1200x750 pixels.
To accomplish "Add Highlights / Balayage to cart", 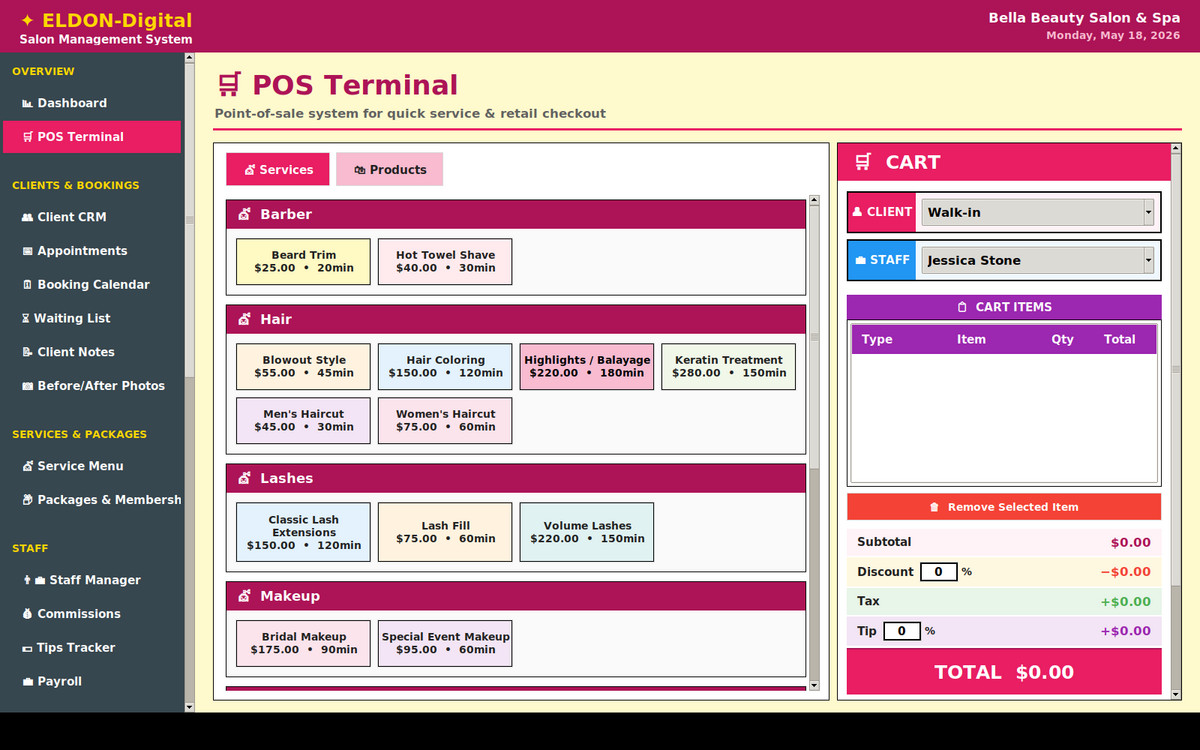I will 587,367.
